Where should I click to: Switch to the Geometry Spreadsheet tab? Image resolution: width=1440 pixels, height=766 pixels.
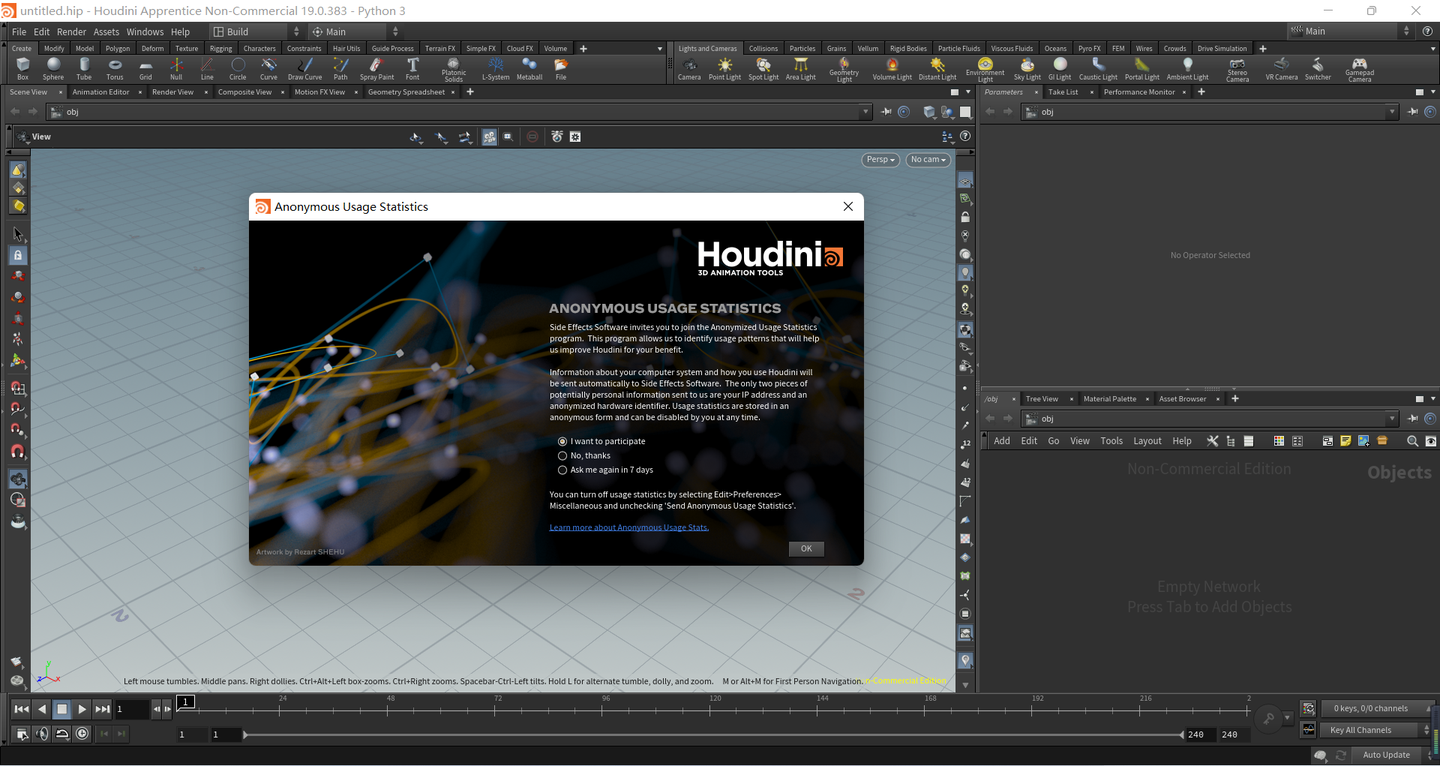pyautogui.click(x=406, y=92)
